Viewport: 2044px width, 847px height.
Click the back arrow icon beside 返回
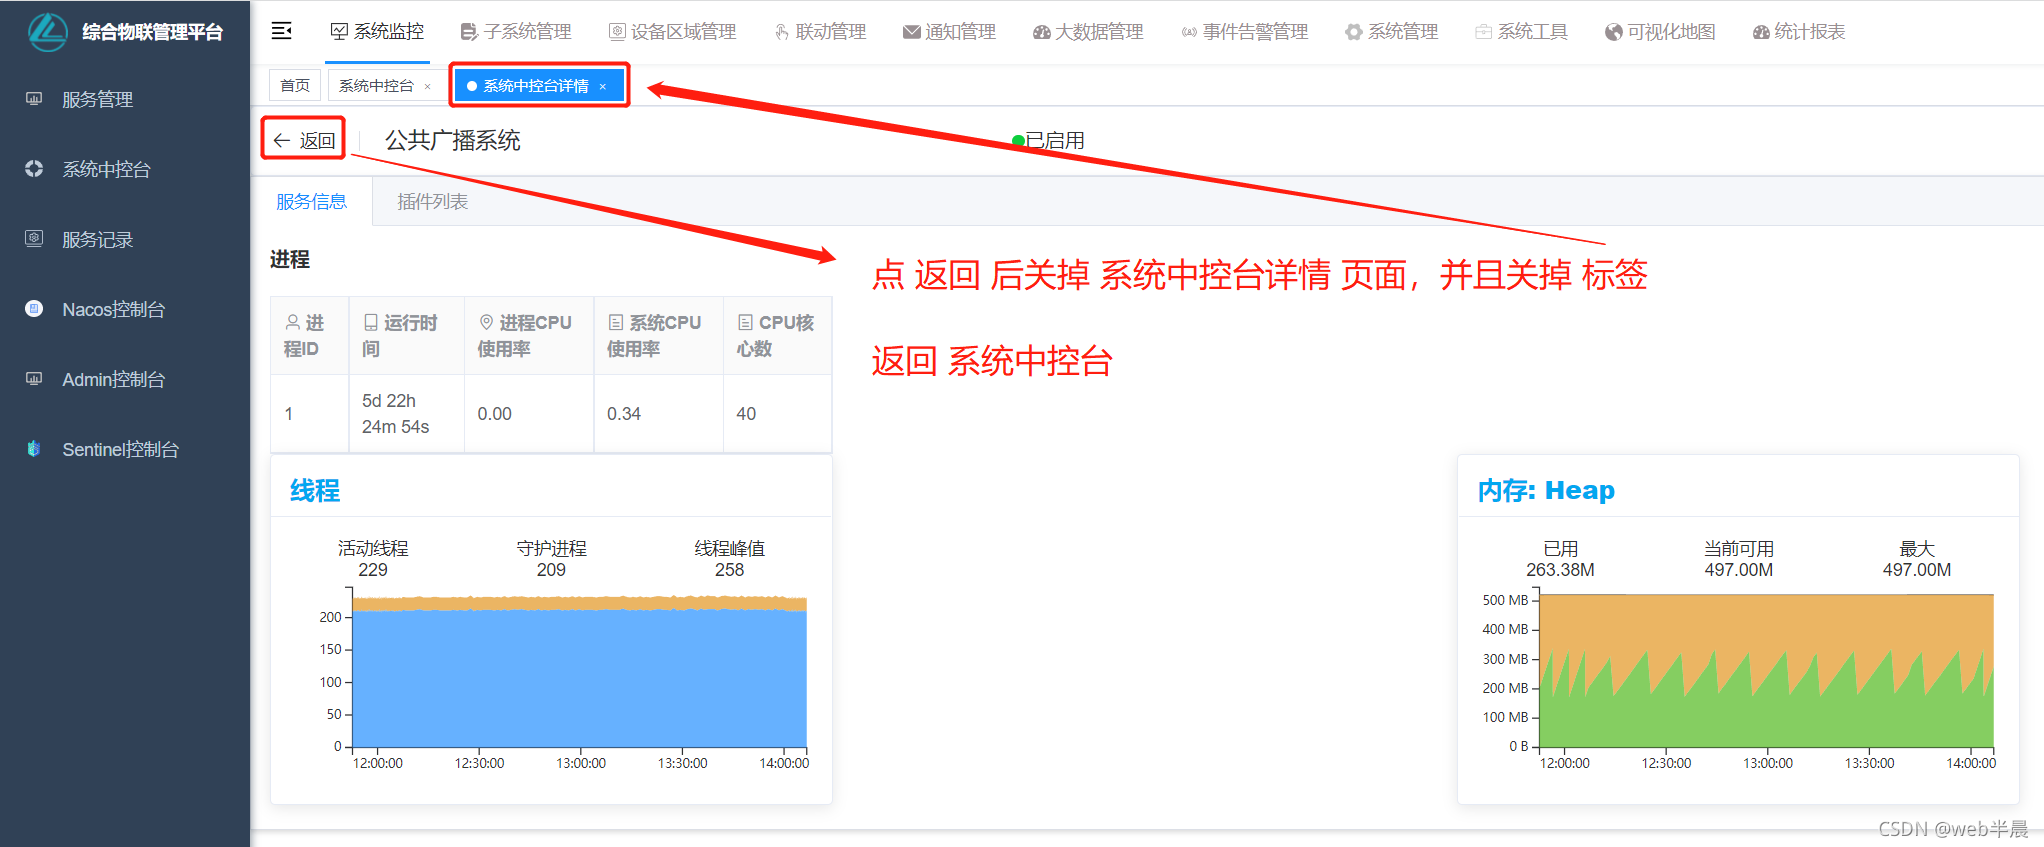pyautogui.click(x=282, y=141)
